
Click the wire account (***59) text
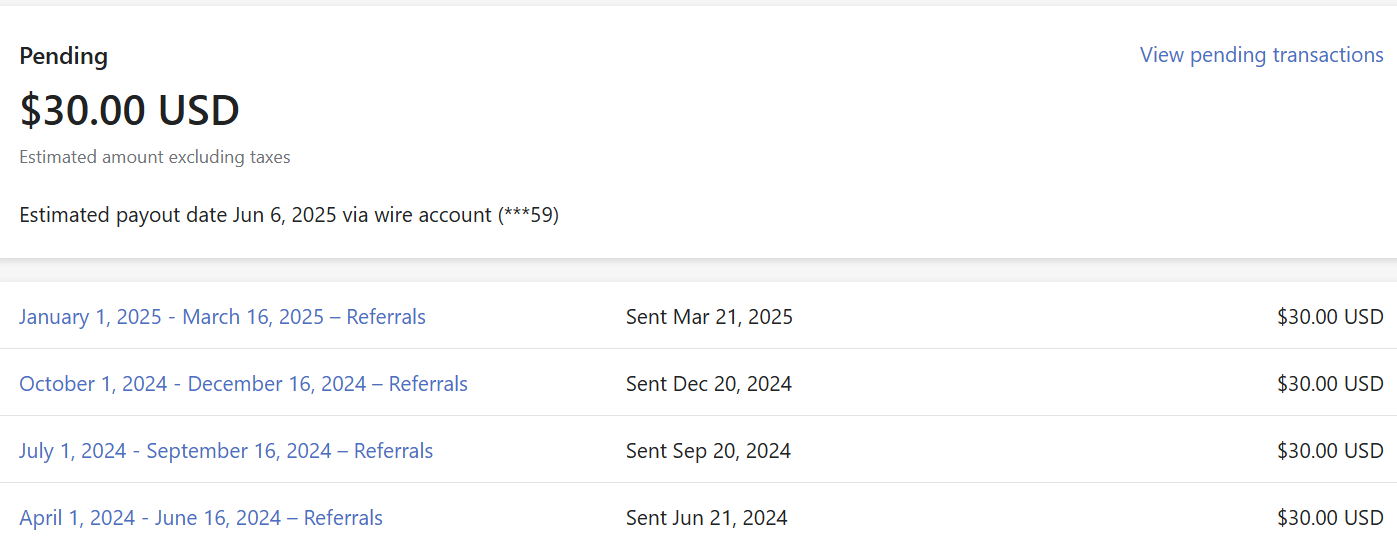467,215
